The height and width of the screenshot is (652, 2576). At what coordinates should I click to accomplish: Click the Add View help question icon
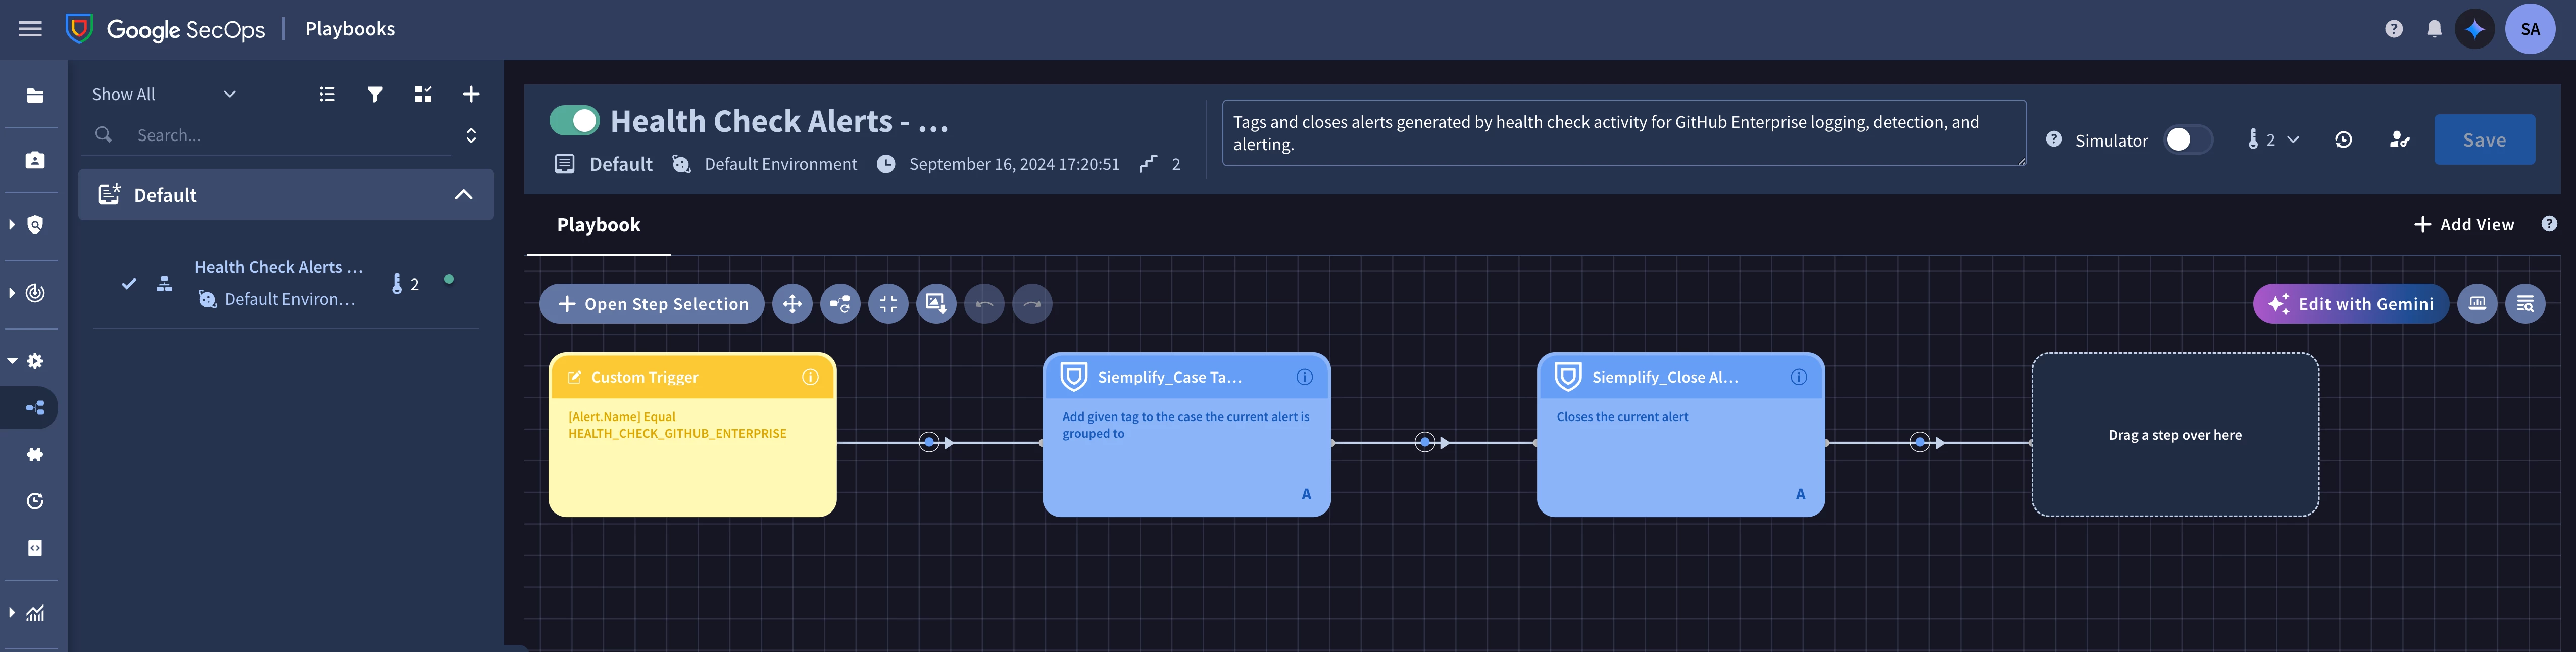point(2549,224)
